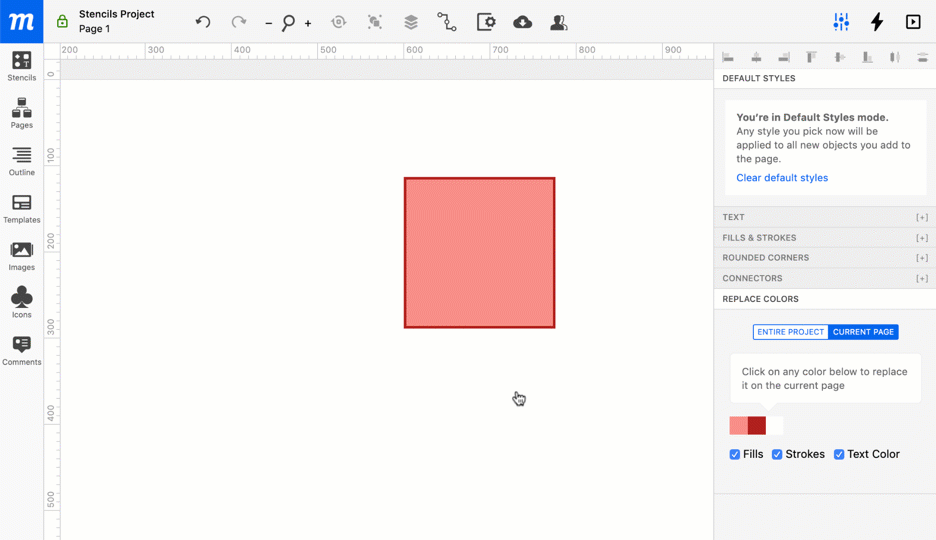This screenshot has height=540, width=936.
Task: Open the Icons sidebar panel
Action: click(x=21, y=303)
